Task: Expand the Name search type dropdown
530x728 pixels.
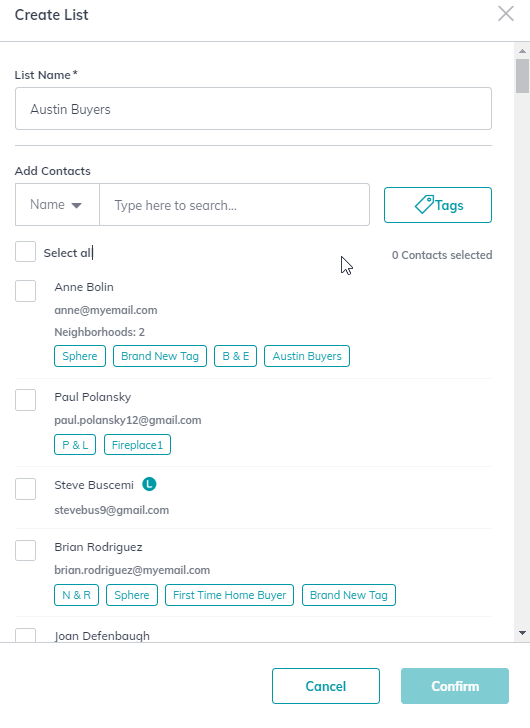Action: [x=57, y=205]
